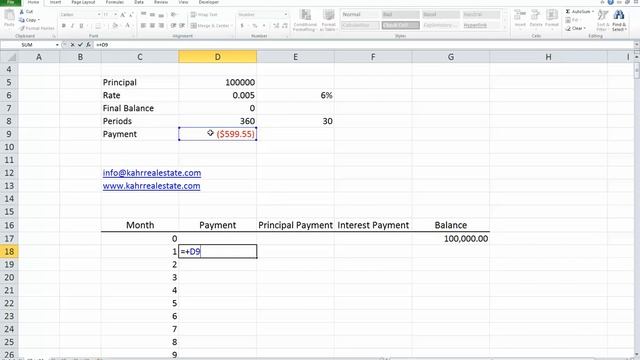Image resolution: width=640 pixels, height=360 pixels.
Task: Click the AutoSum sigma icon
Action: point(568,11)
